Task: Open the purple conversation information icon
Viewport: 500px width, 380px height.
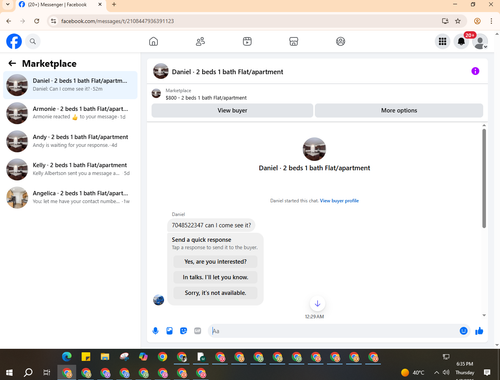Action: pos(475,71)
